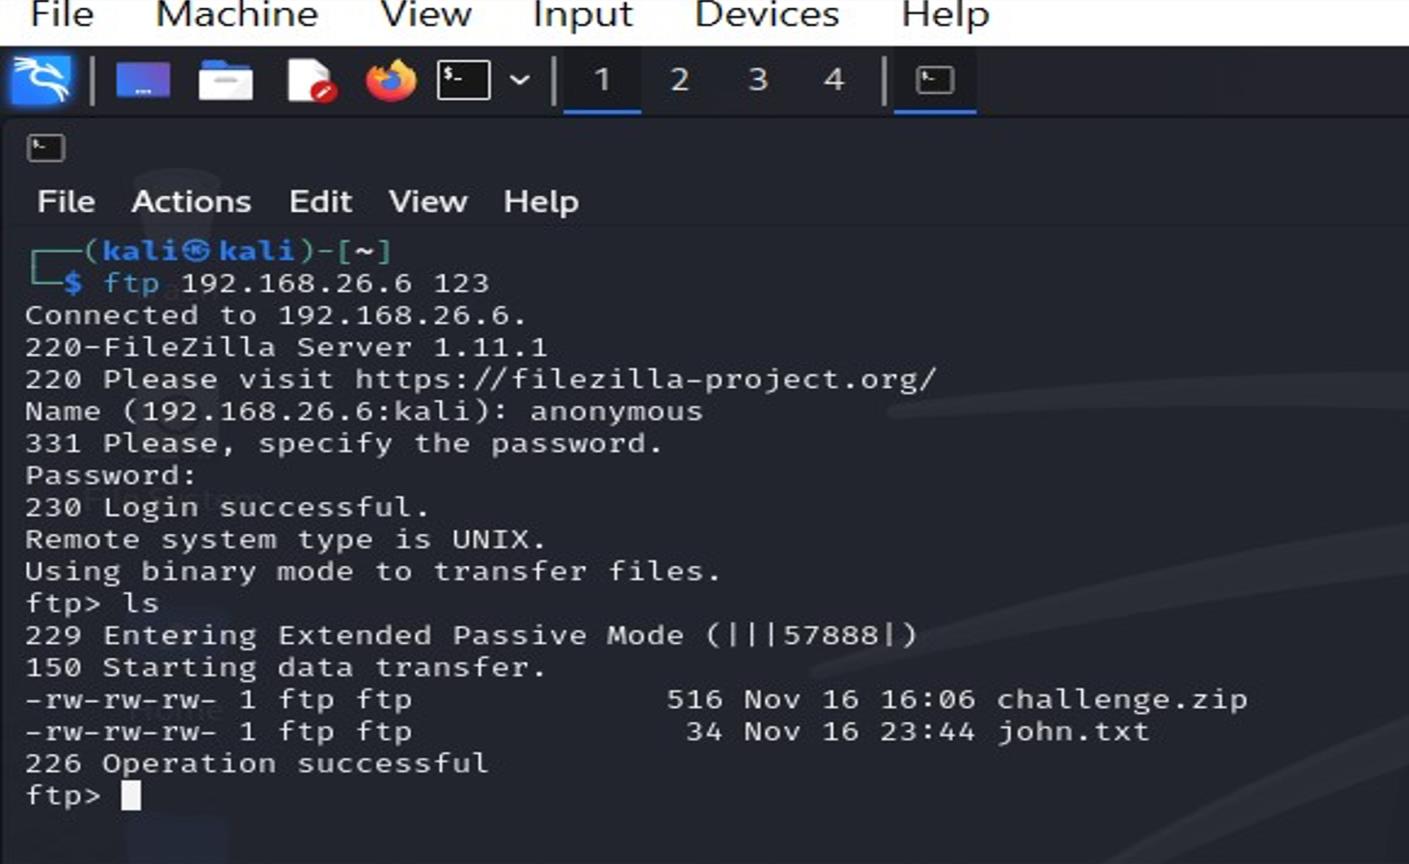Click the window manager icon next to Kali menu

tap(142, 80)
